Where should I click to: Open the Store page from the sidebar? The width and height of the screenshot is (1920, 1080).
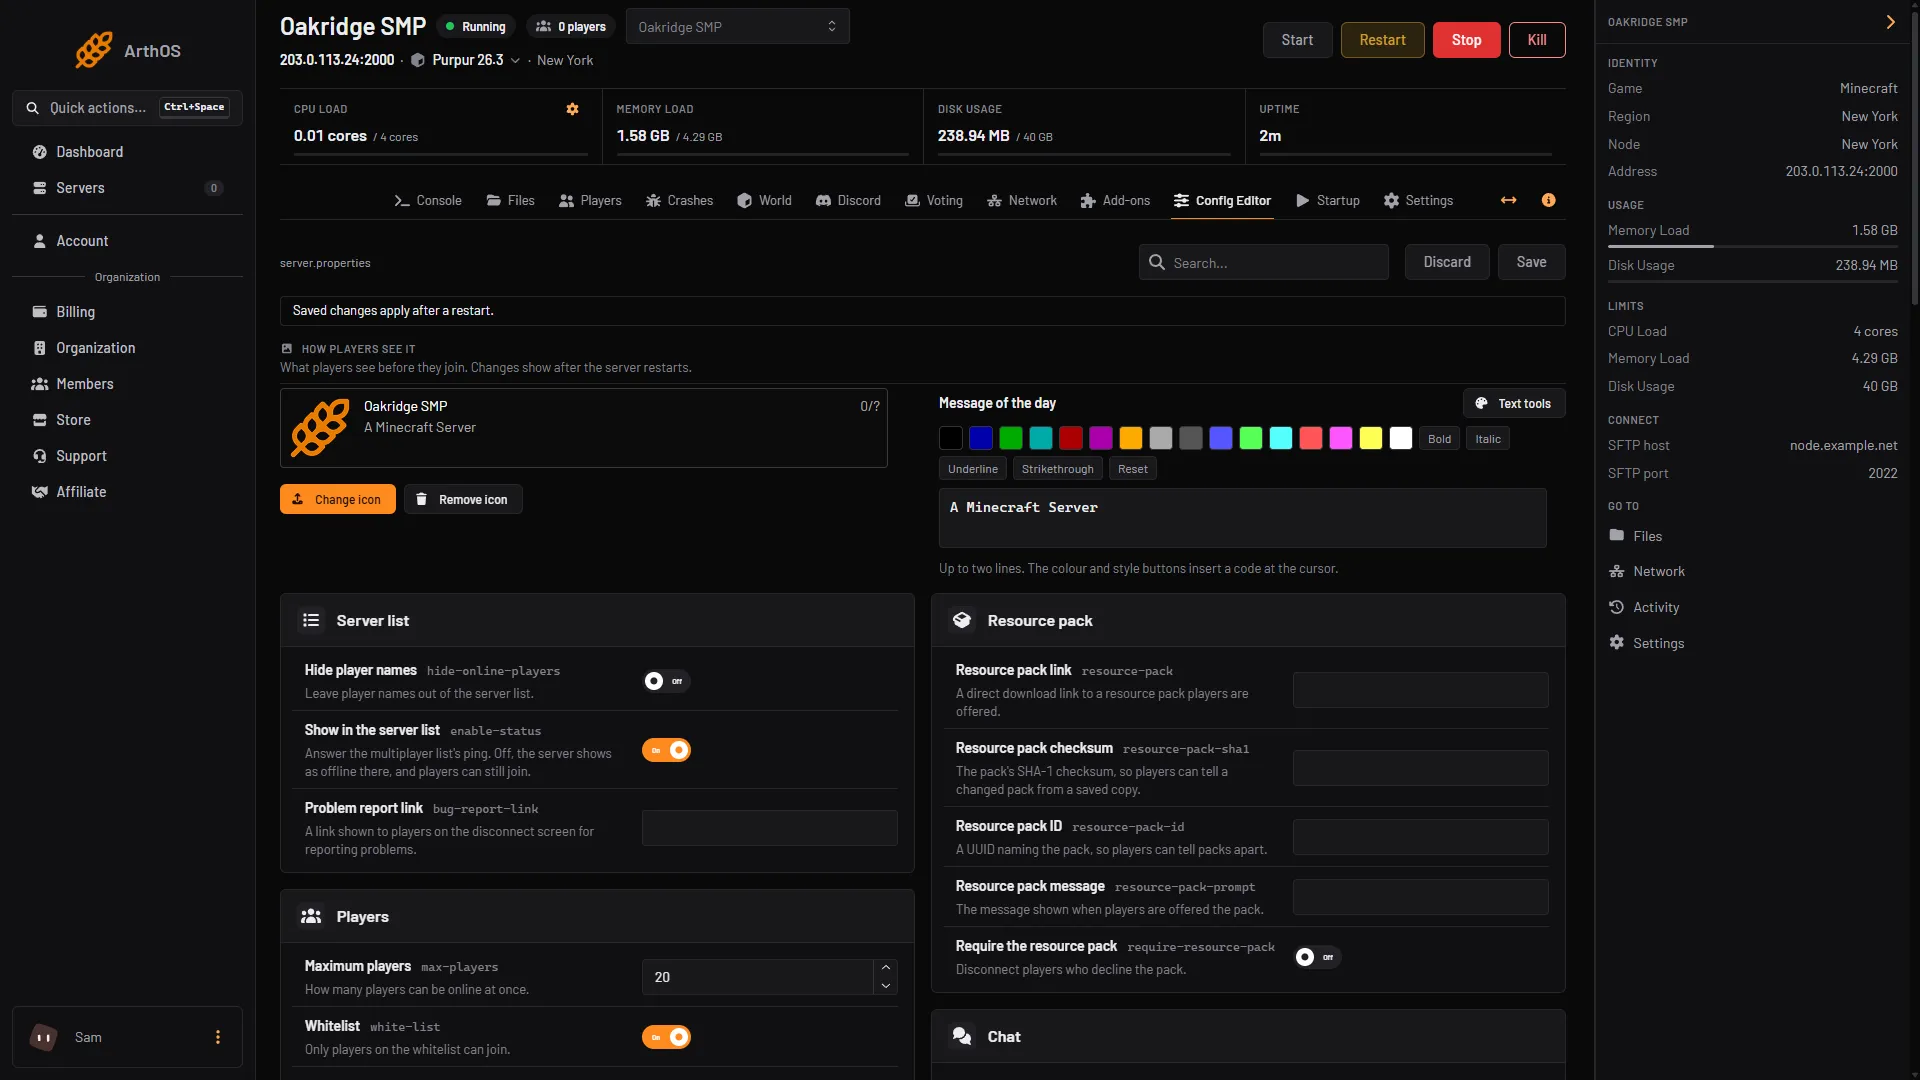(127, 420)
